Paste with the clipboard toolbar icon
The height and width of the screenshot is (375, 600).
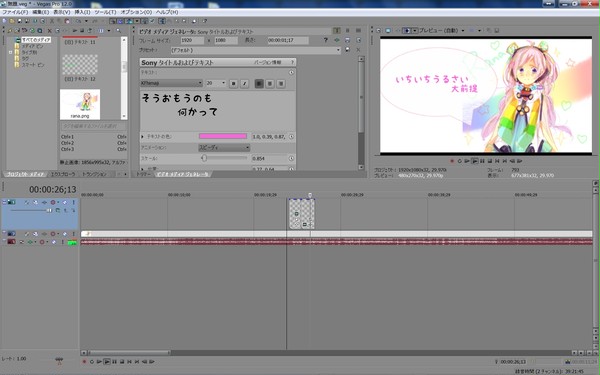[67, 21]
